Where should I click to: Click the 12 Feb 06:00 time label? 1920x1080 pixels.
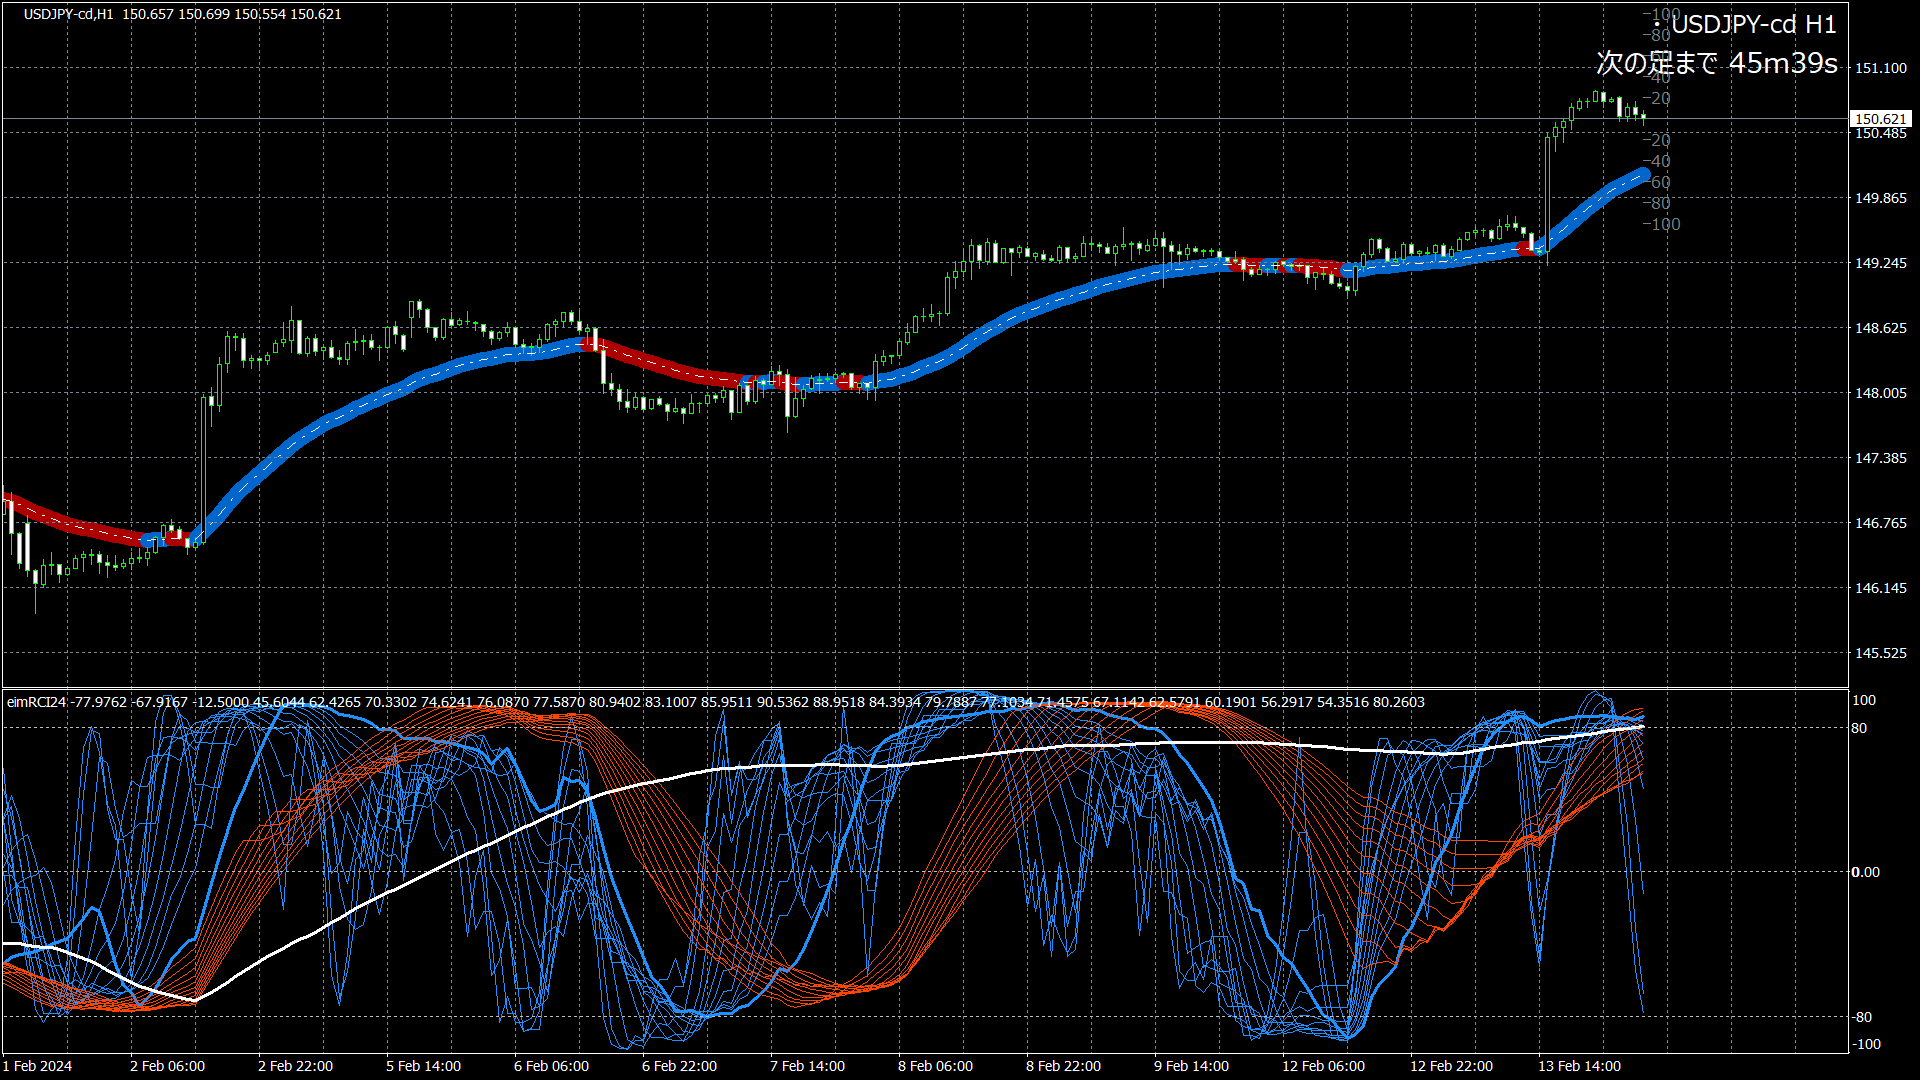point(1323,1066)
